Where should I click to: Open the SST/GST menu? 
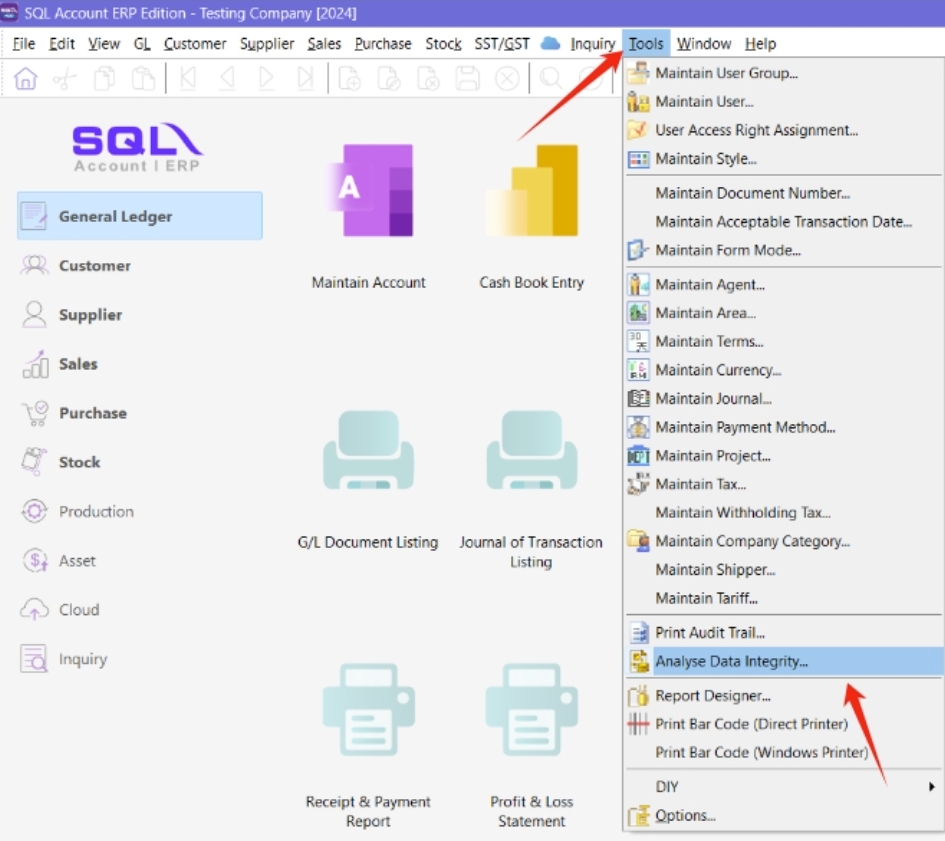coord(502,44)
